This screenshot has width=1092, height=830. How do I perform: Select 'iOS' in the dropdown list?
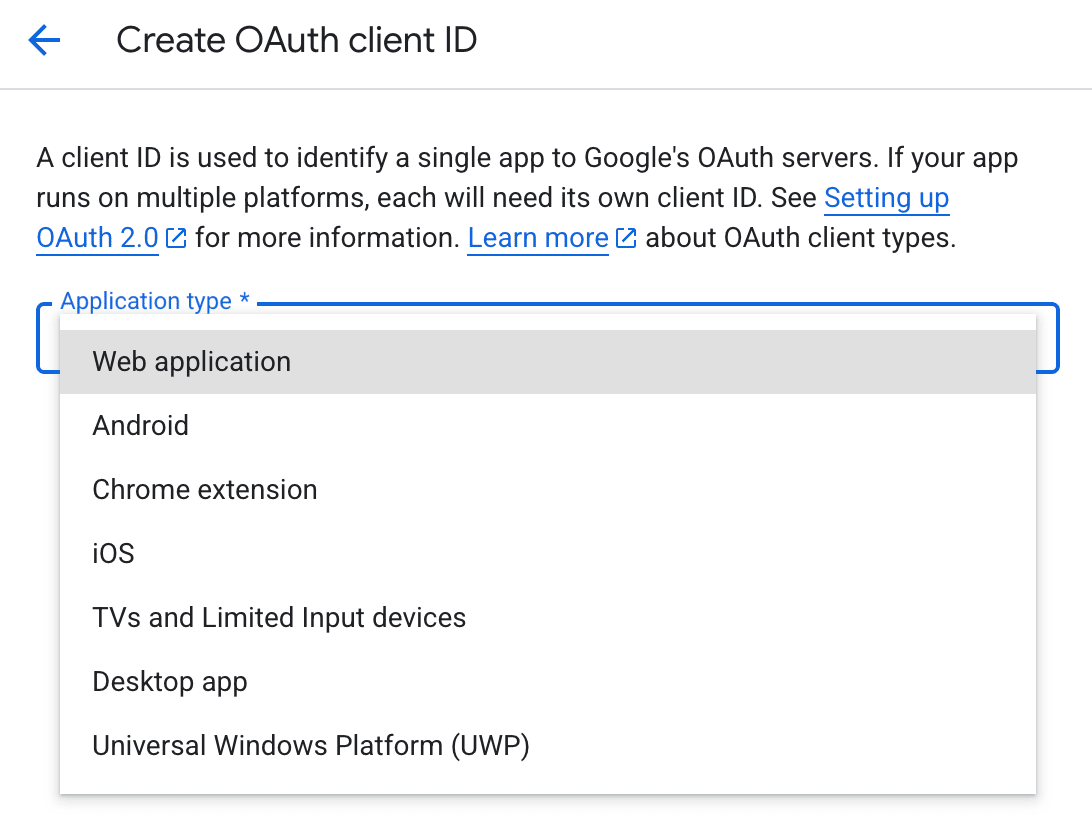[113, 554]
